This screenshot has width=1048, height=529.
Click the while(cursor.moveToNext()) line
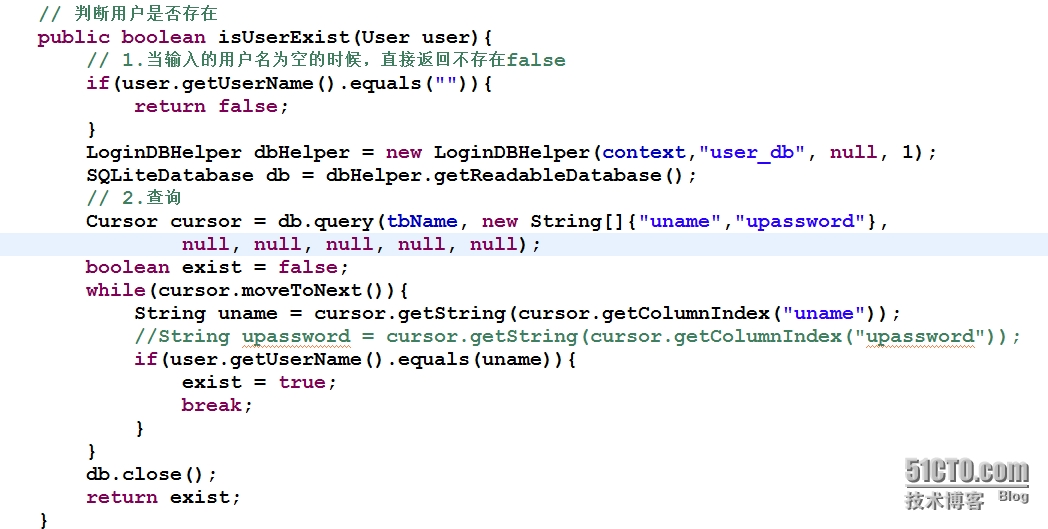247,290
